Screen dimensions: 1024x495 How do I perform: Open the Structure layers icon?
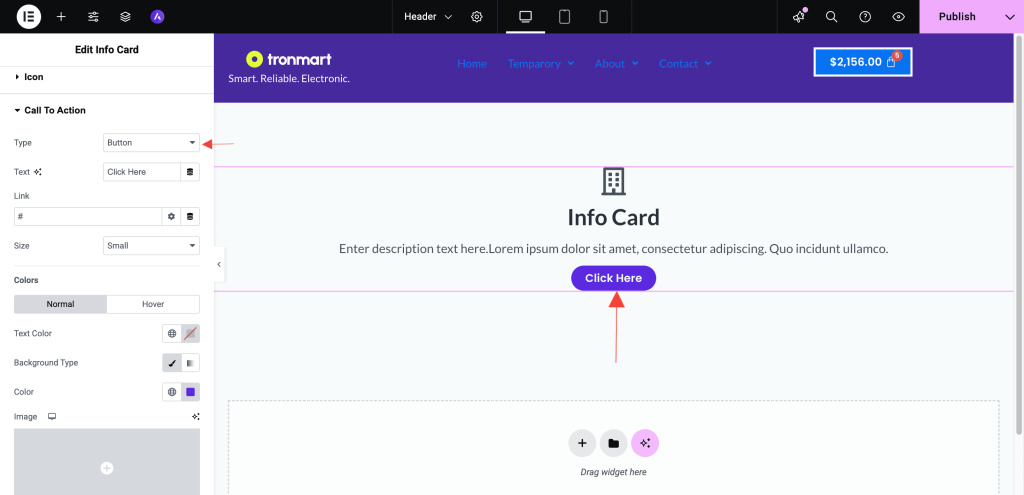(x=125, y=17)
